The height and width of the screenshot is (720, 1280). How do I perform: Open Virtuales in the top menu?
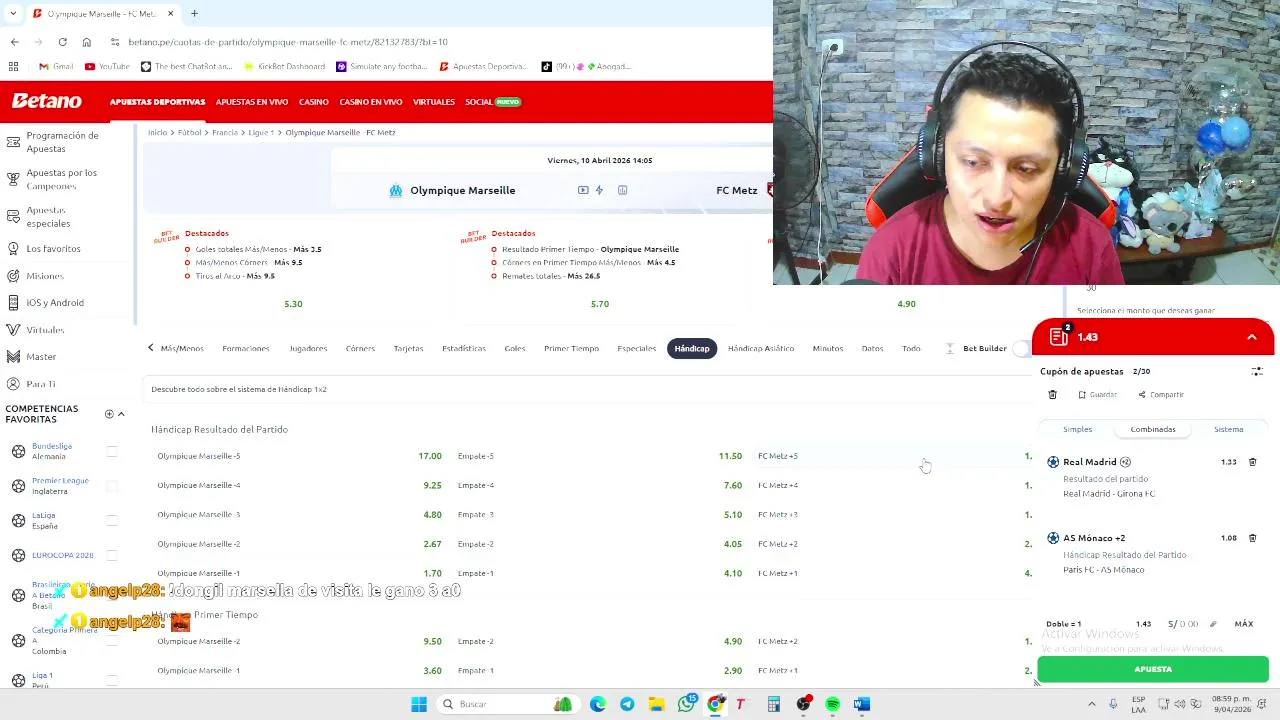[434, 102]
